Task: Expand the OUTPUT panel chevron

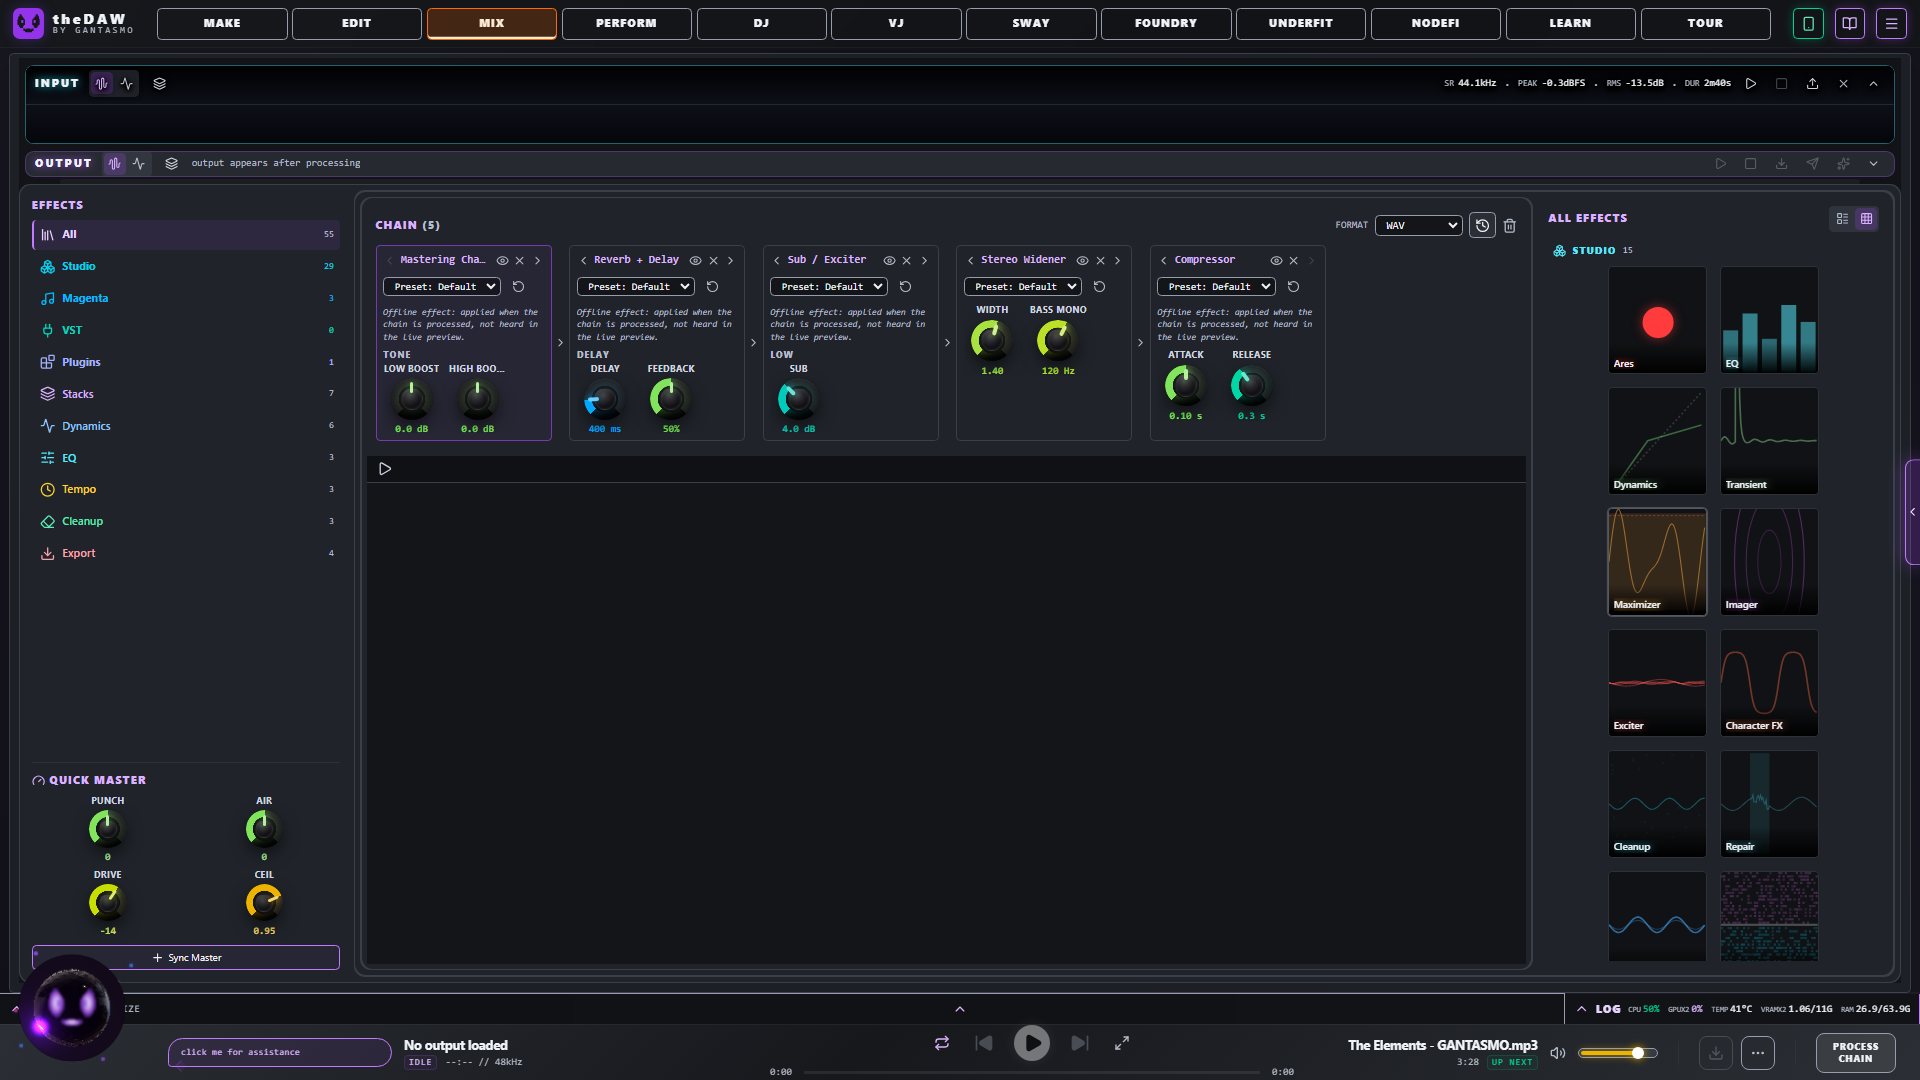Action: (x=1873, y=164)
